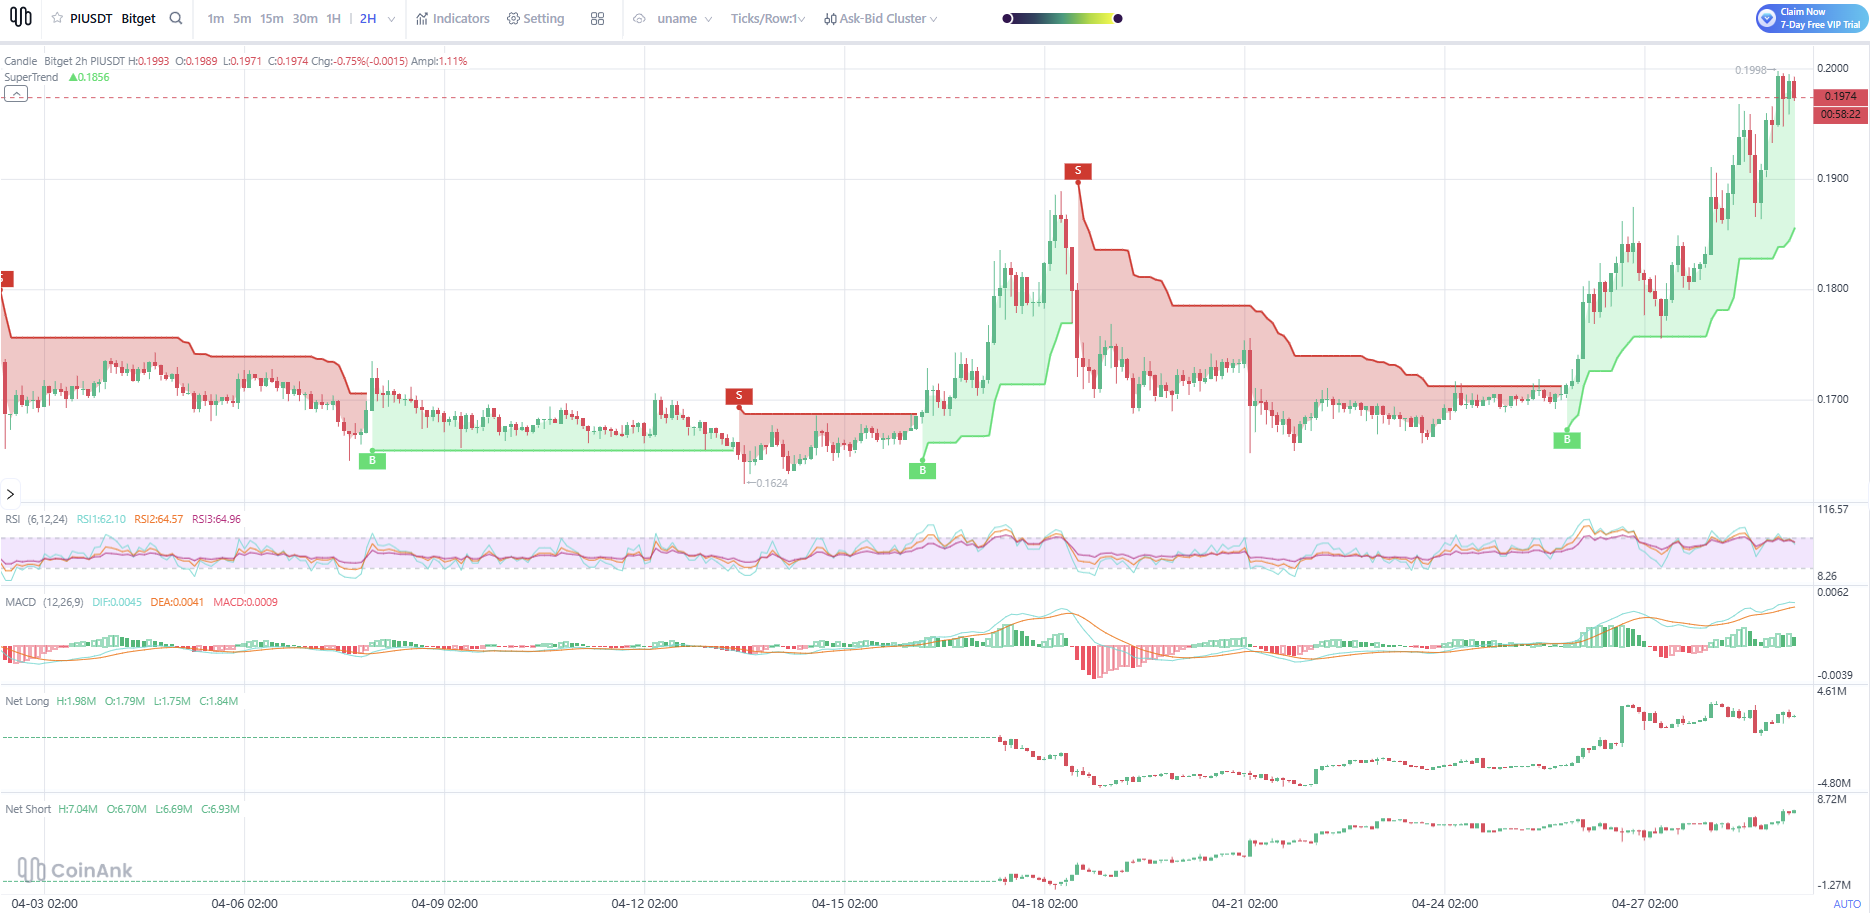
Task: Switch to 15m timeframe
Action: [272, 18]
